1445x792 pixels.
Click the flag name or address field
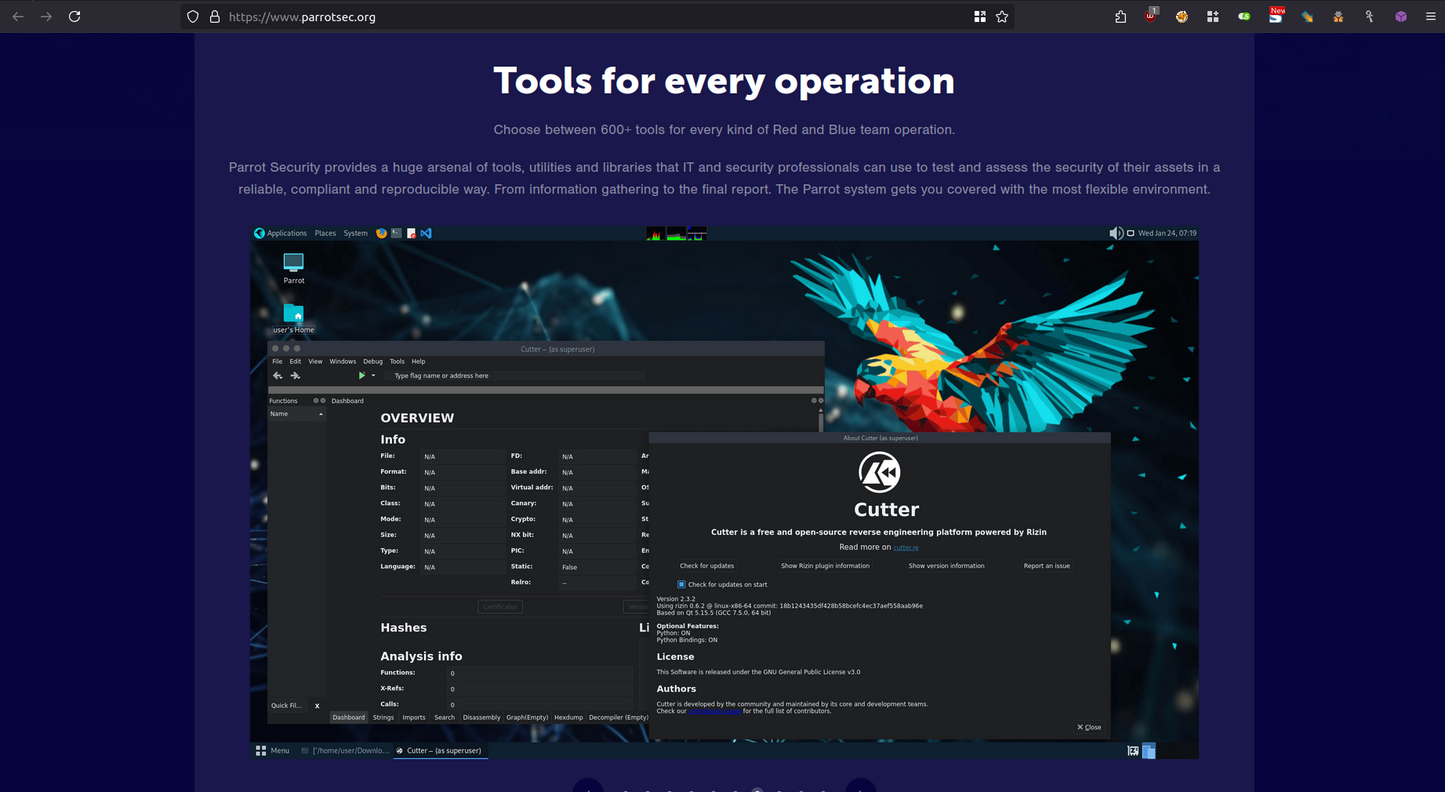pyautogui.click(x=516, y=376)
